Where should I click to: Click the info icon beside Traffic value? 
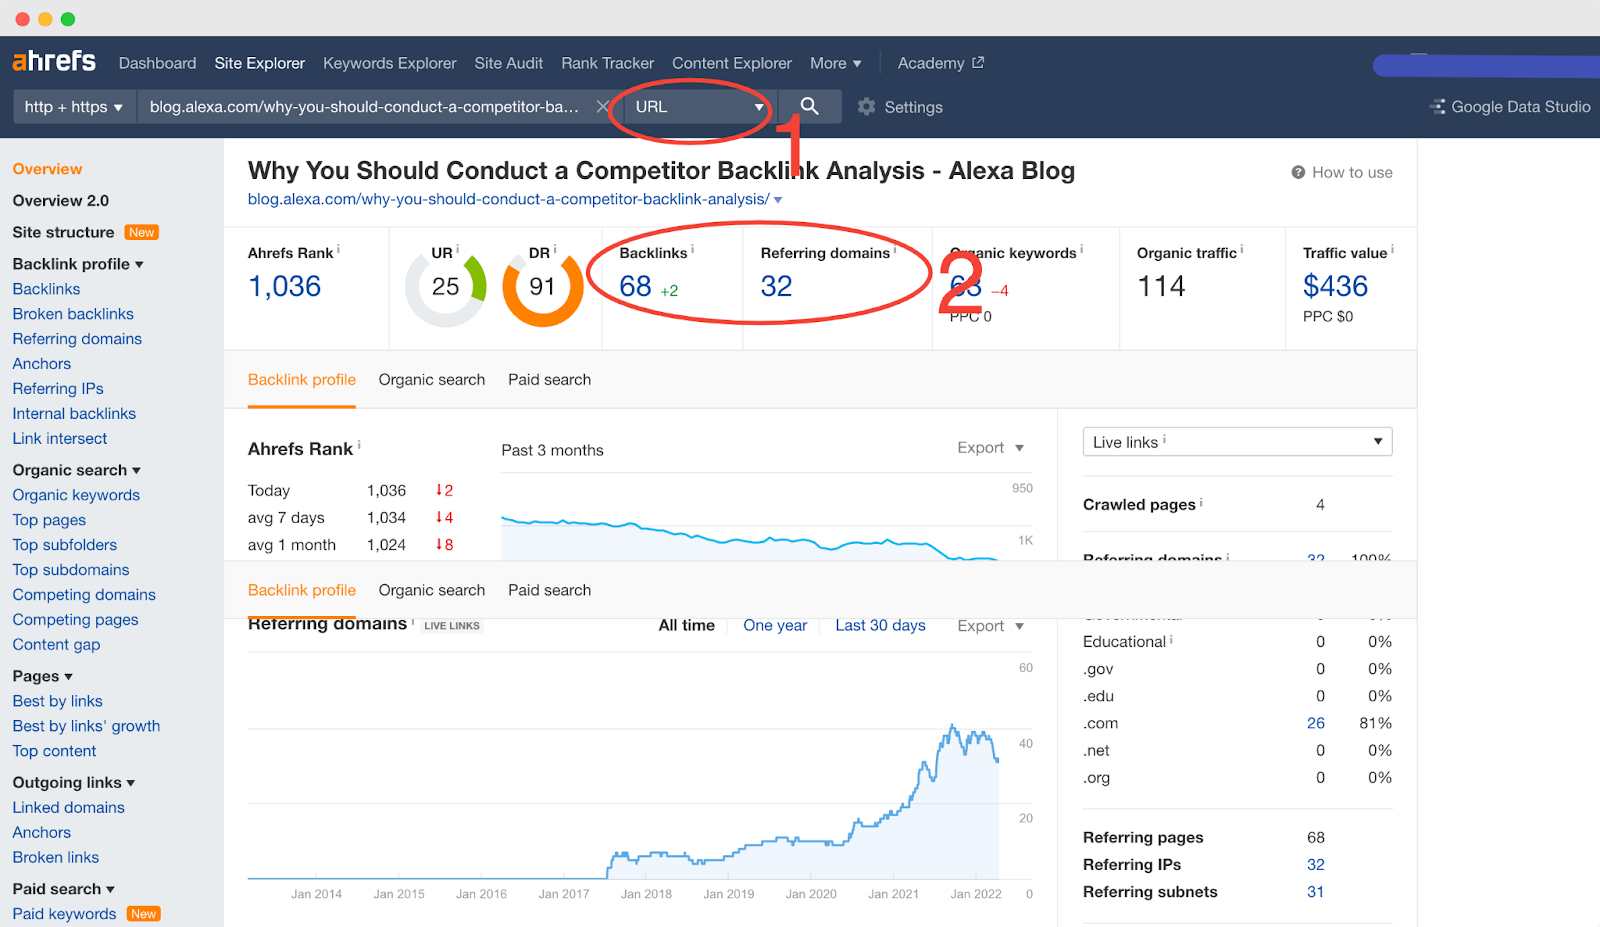tap(1392, 249)
